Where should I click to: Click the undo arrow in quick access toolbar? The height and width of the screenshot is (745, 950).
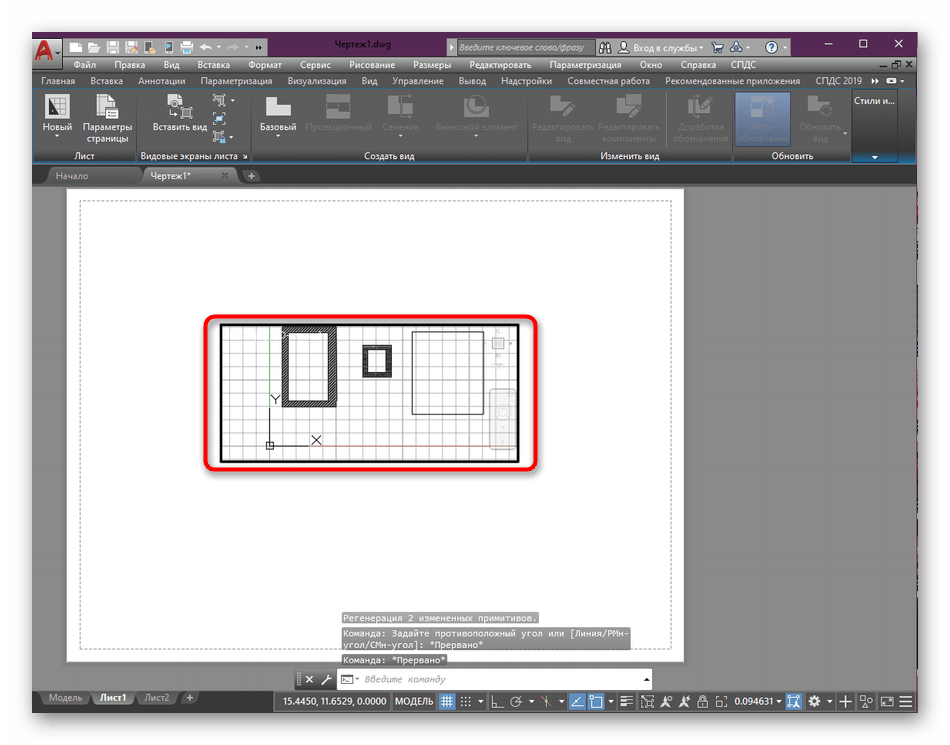(205, 47)
